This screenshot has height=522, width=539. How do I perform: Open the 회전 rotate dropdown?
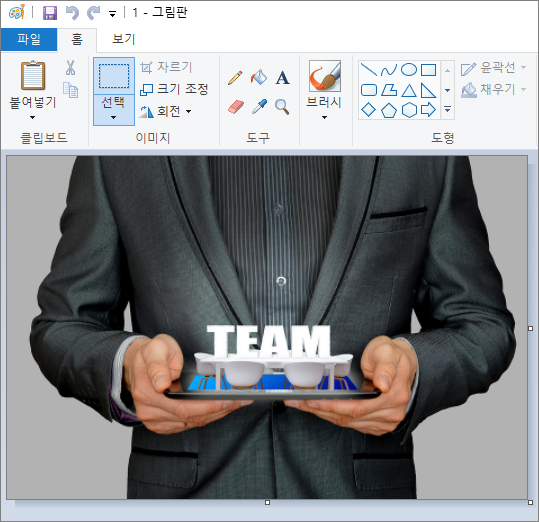[165, 111]
